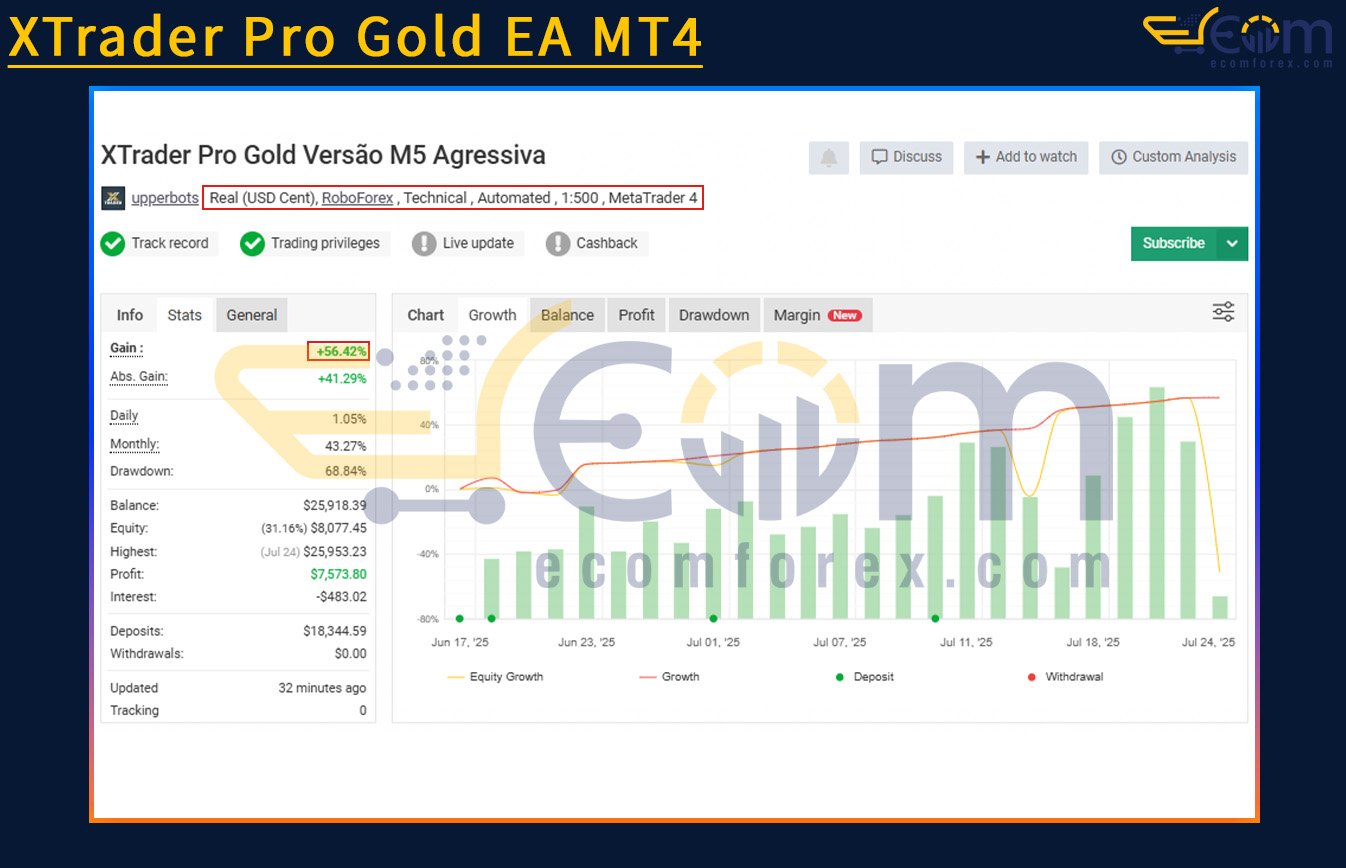Switch to the Growth tab
1346x868 pixels.
[x=493, y=315]
